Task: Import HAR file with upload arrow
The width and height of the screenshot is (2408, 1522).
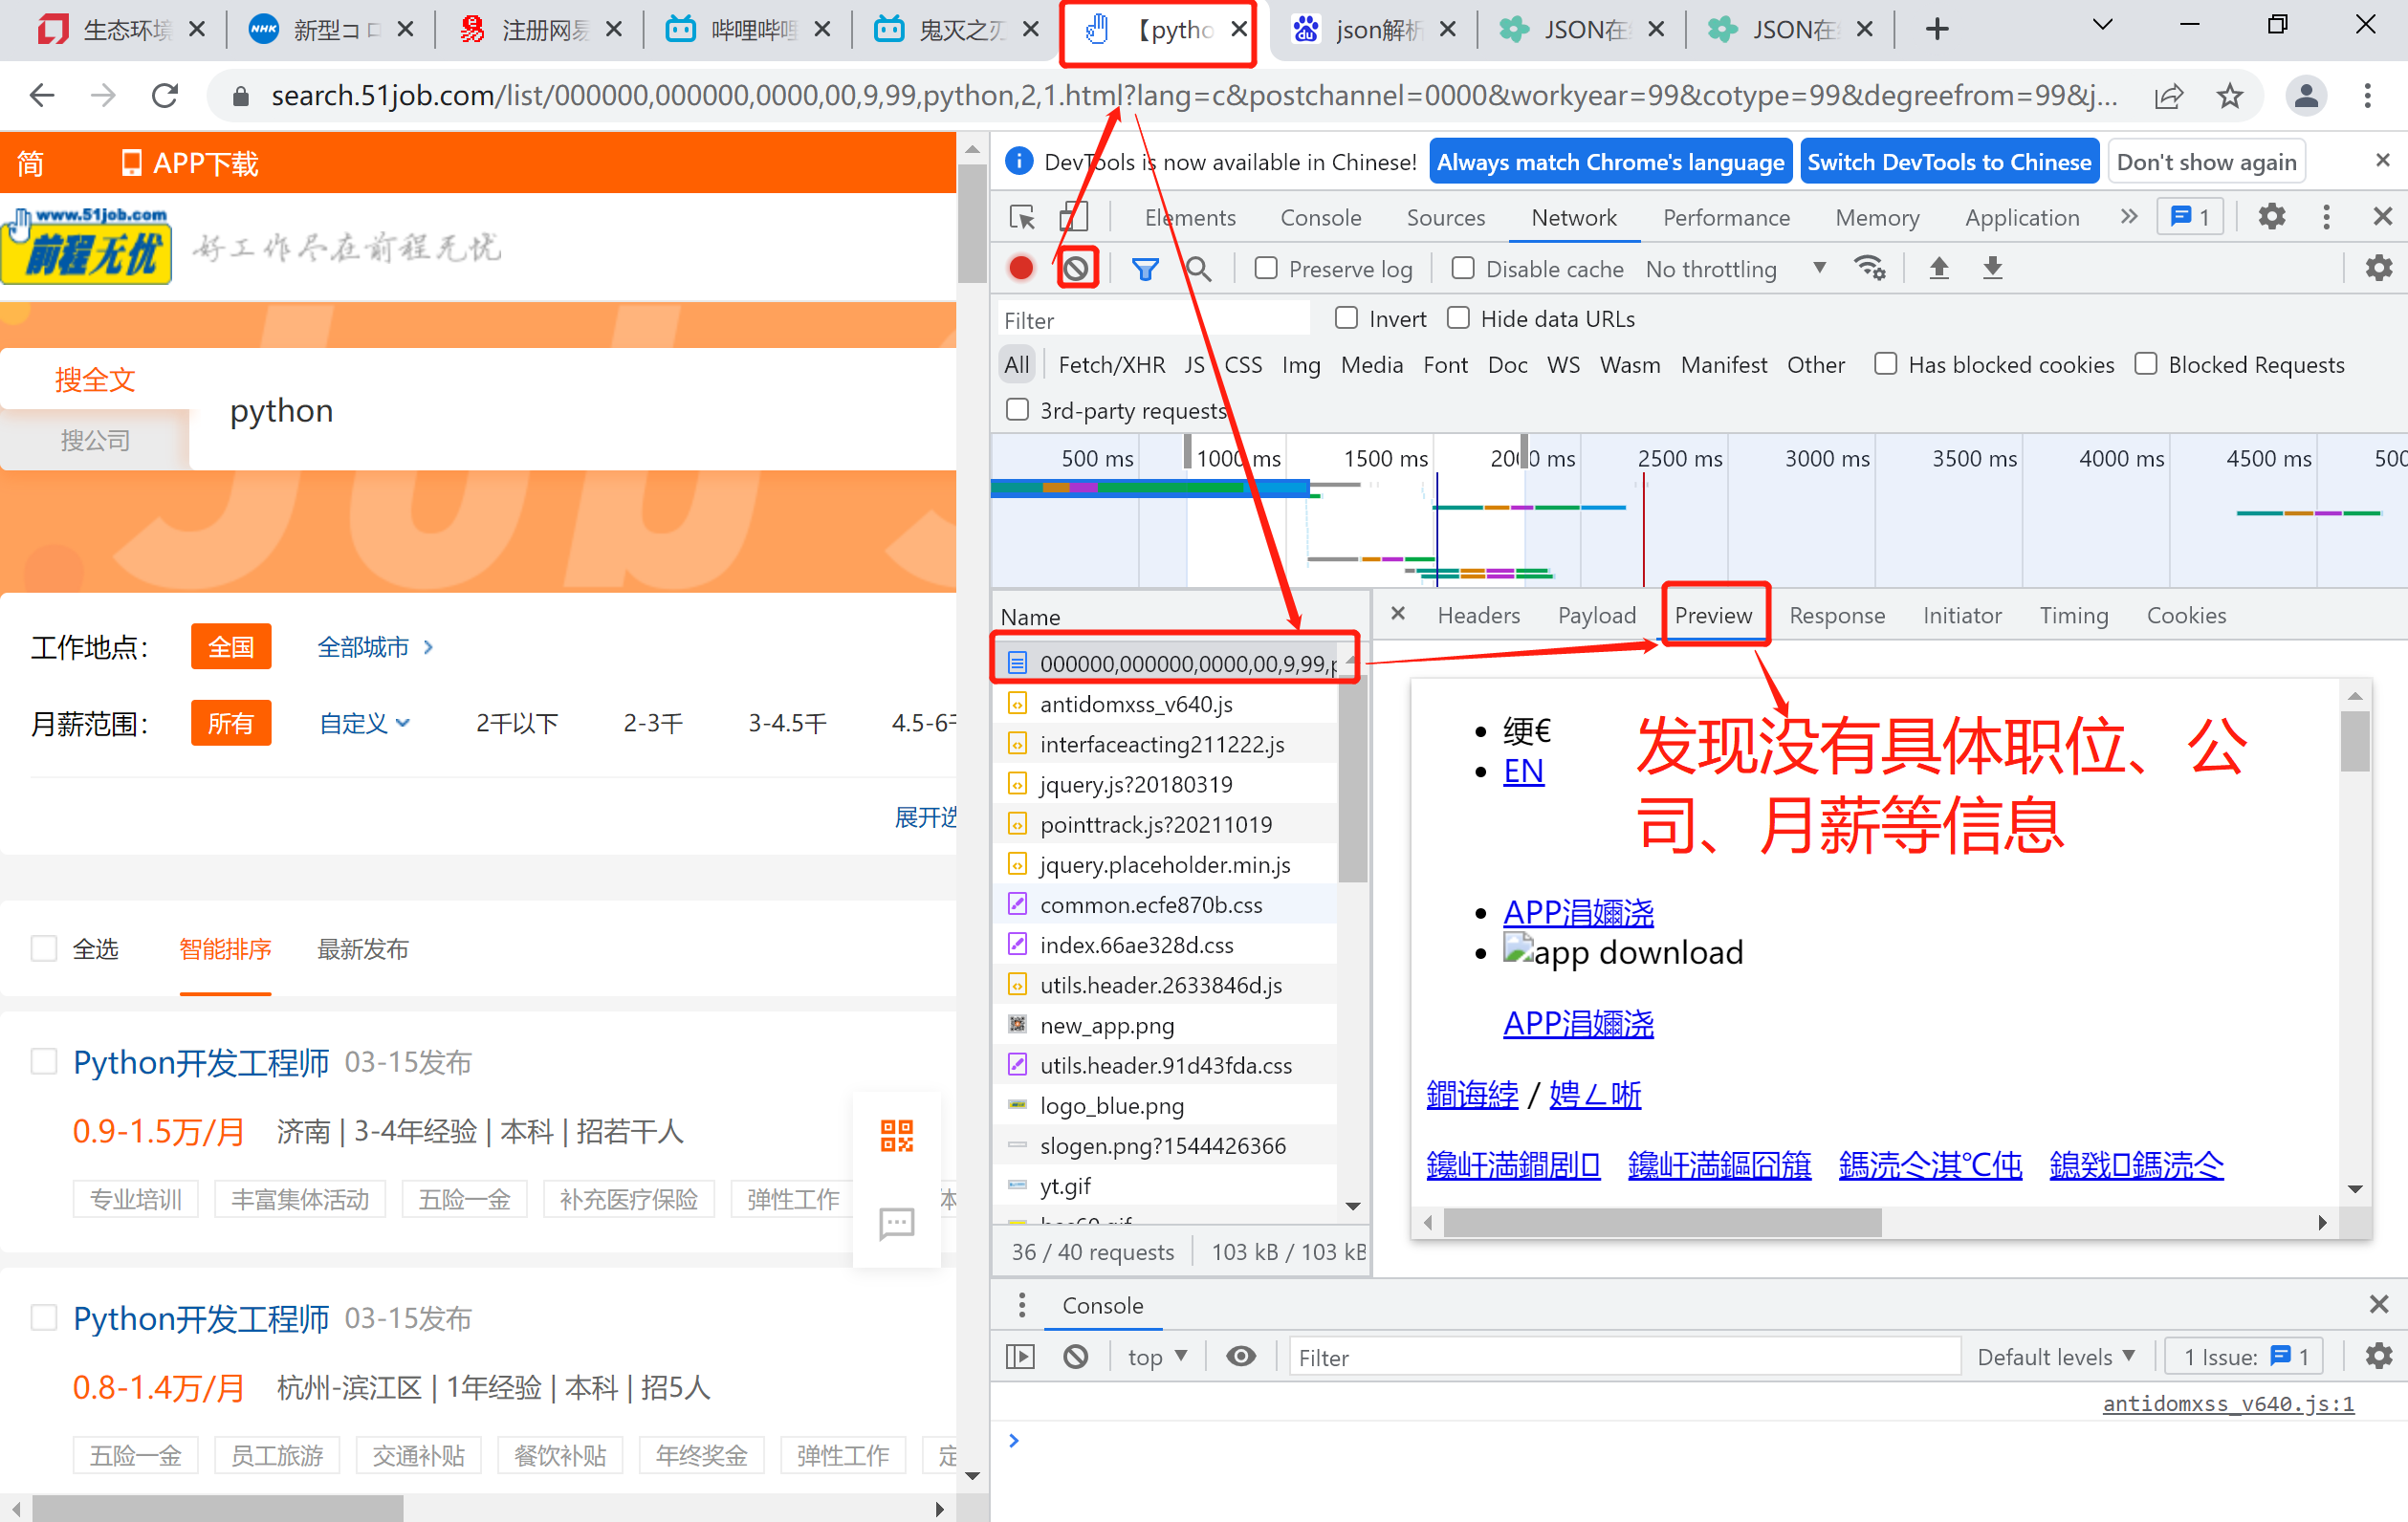Action: coord(1938,268)
